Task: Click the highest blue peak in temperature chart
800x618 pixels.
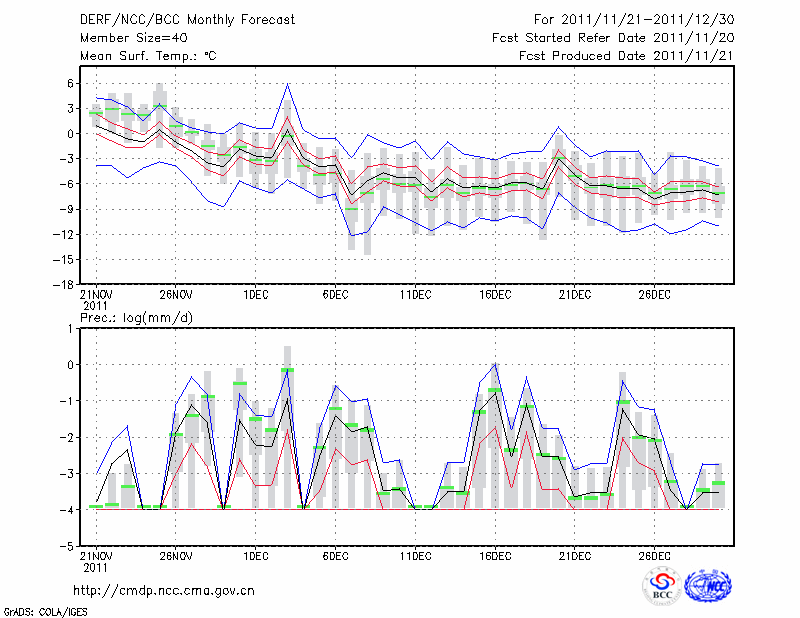Action: pyautogui.click(x=287, y=84)
